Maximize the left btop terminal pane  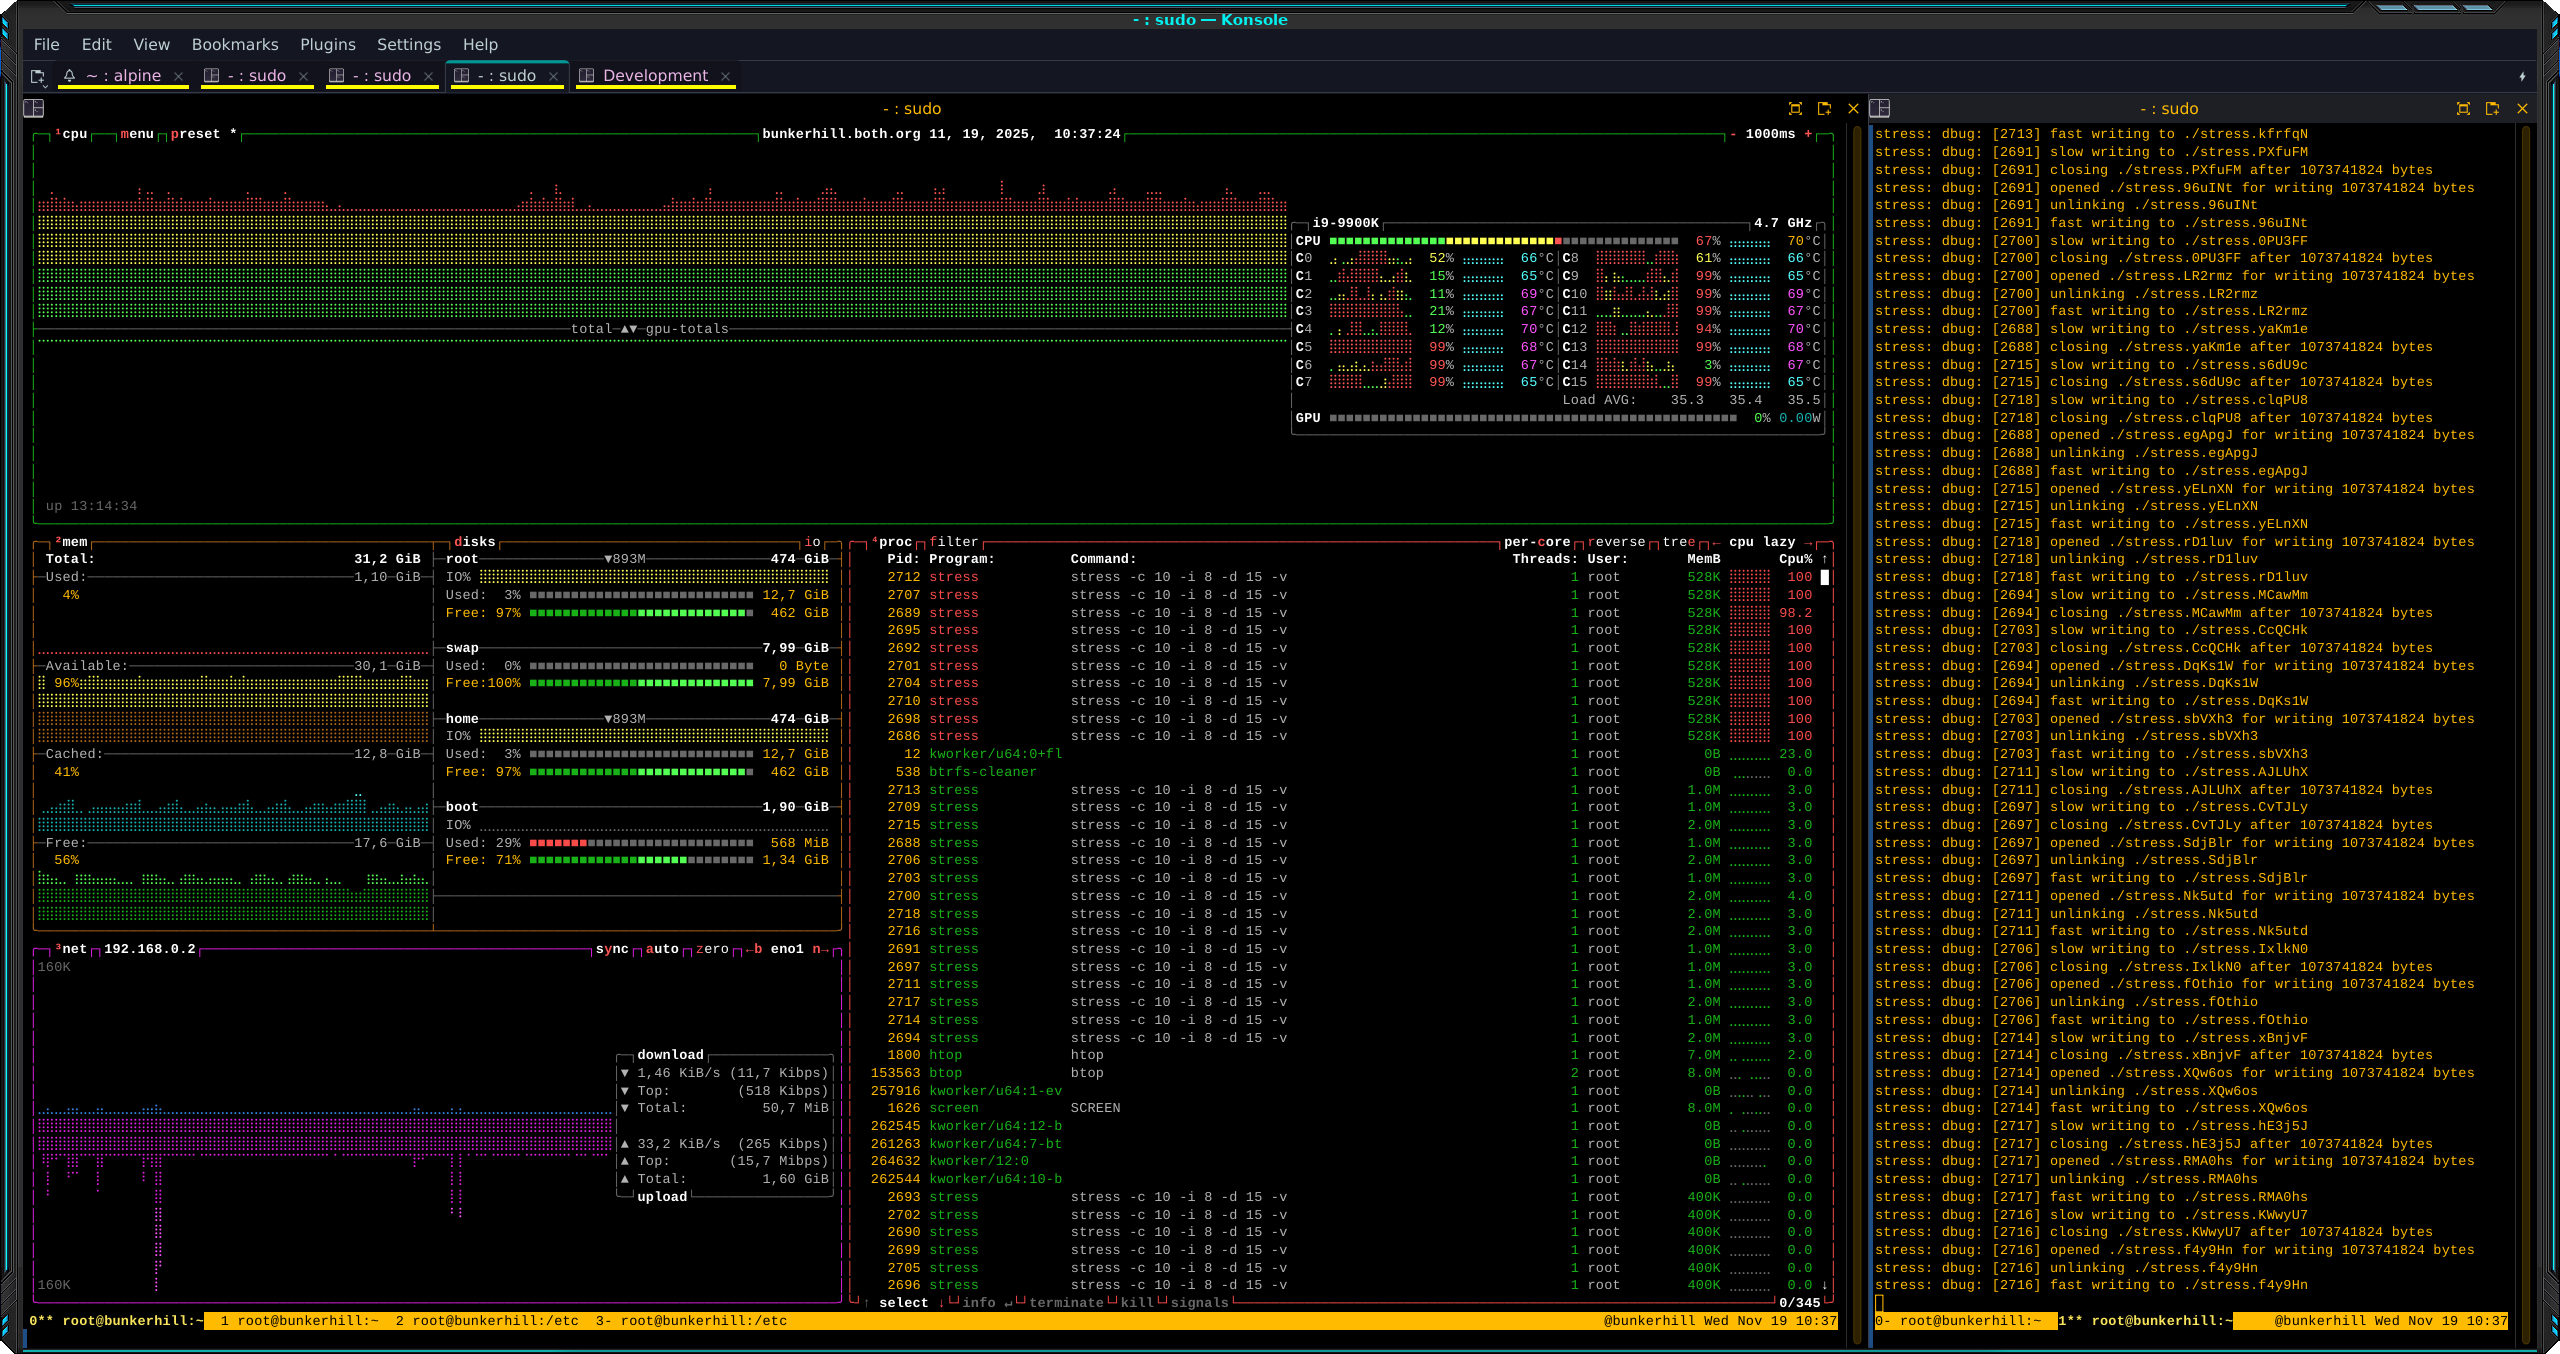(1795, 108)
